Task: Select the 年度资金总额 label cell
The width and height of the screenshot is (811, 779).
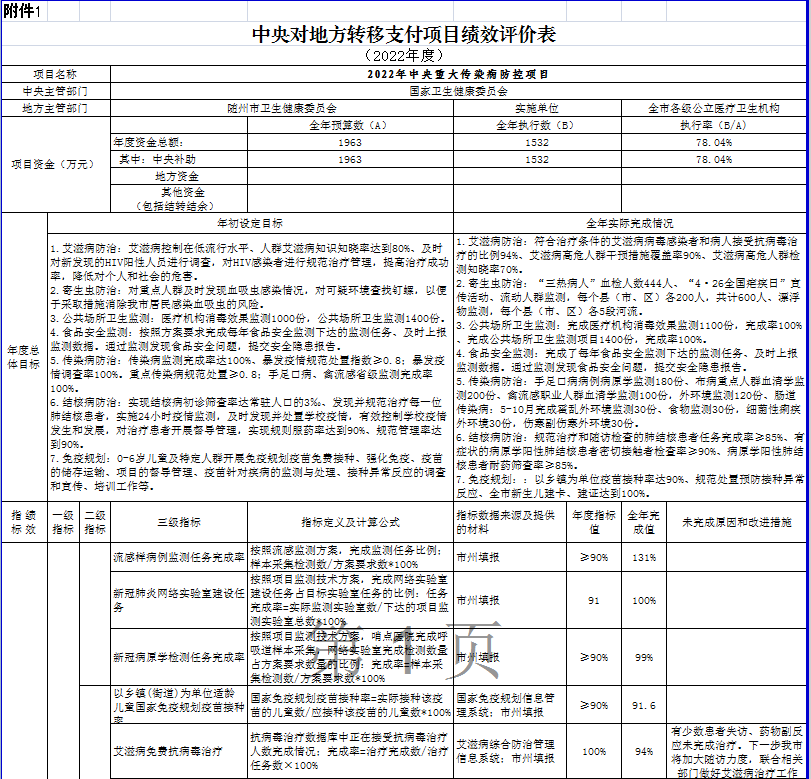Action: pyautogui.click(x=179, y=142)
